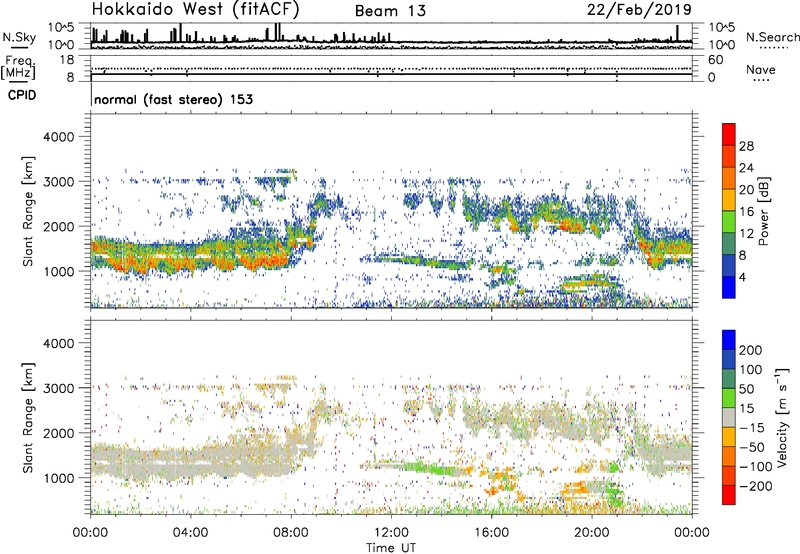Click '1000' tick on power panel axis
The image size is (800, 554).
coord(58,271)
